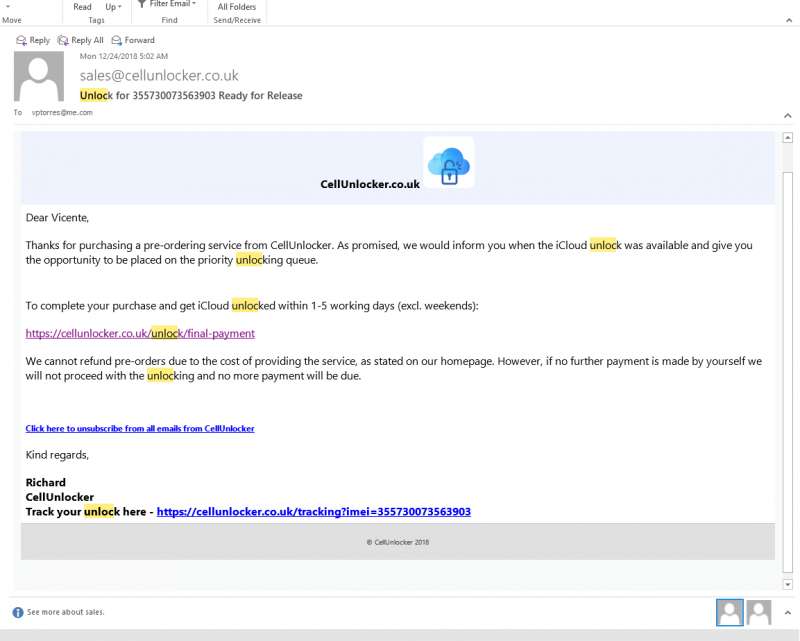Click the CellUnlocker cloud logo image
800x641 pixels.
coord(448,163)
